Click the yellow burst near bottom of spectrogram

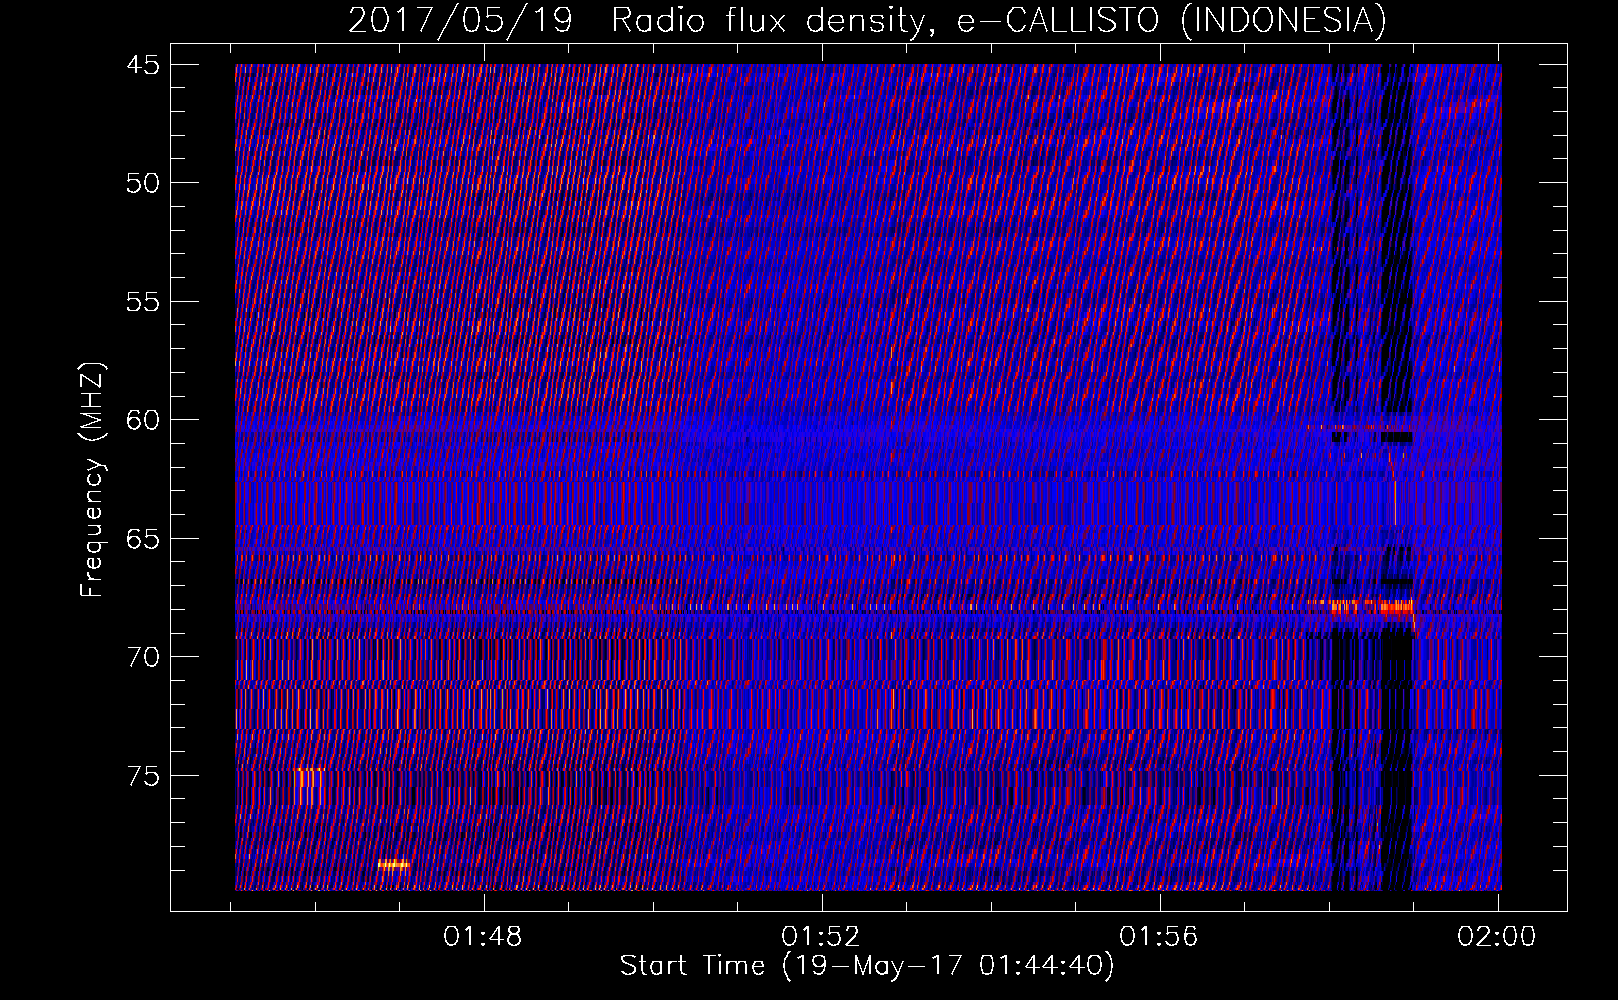[x=393, y=865]
